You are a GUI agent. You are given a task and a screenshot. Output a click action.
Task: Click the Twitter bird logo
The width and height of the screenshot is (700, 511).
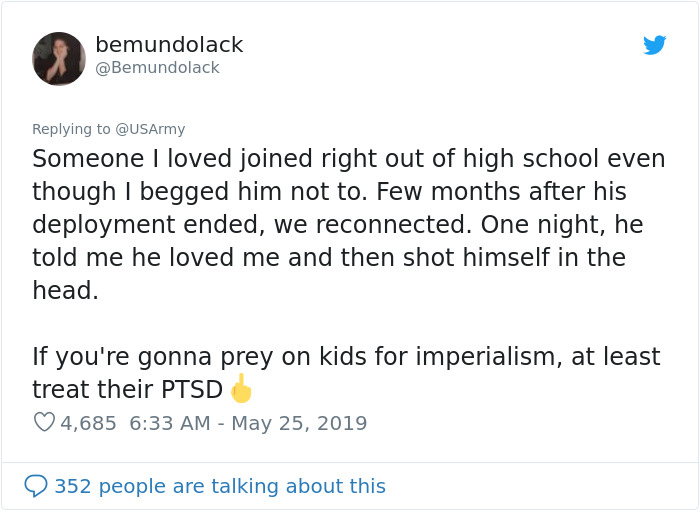[655, 45]
